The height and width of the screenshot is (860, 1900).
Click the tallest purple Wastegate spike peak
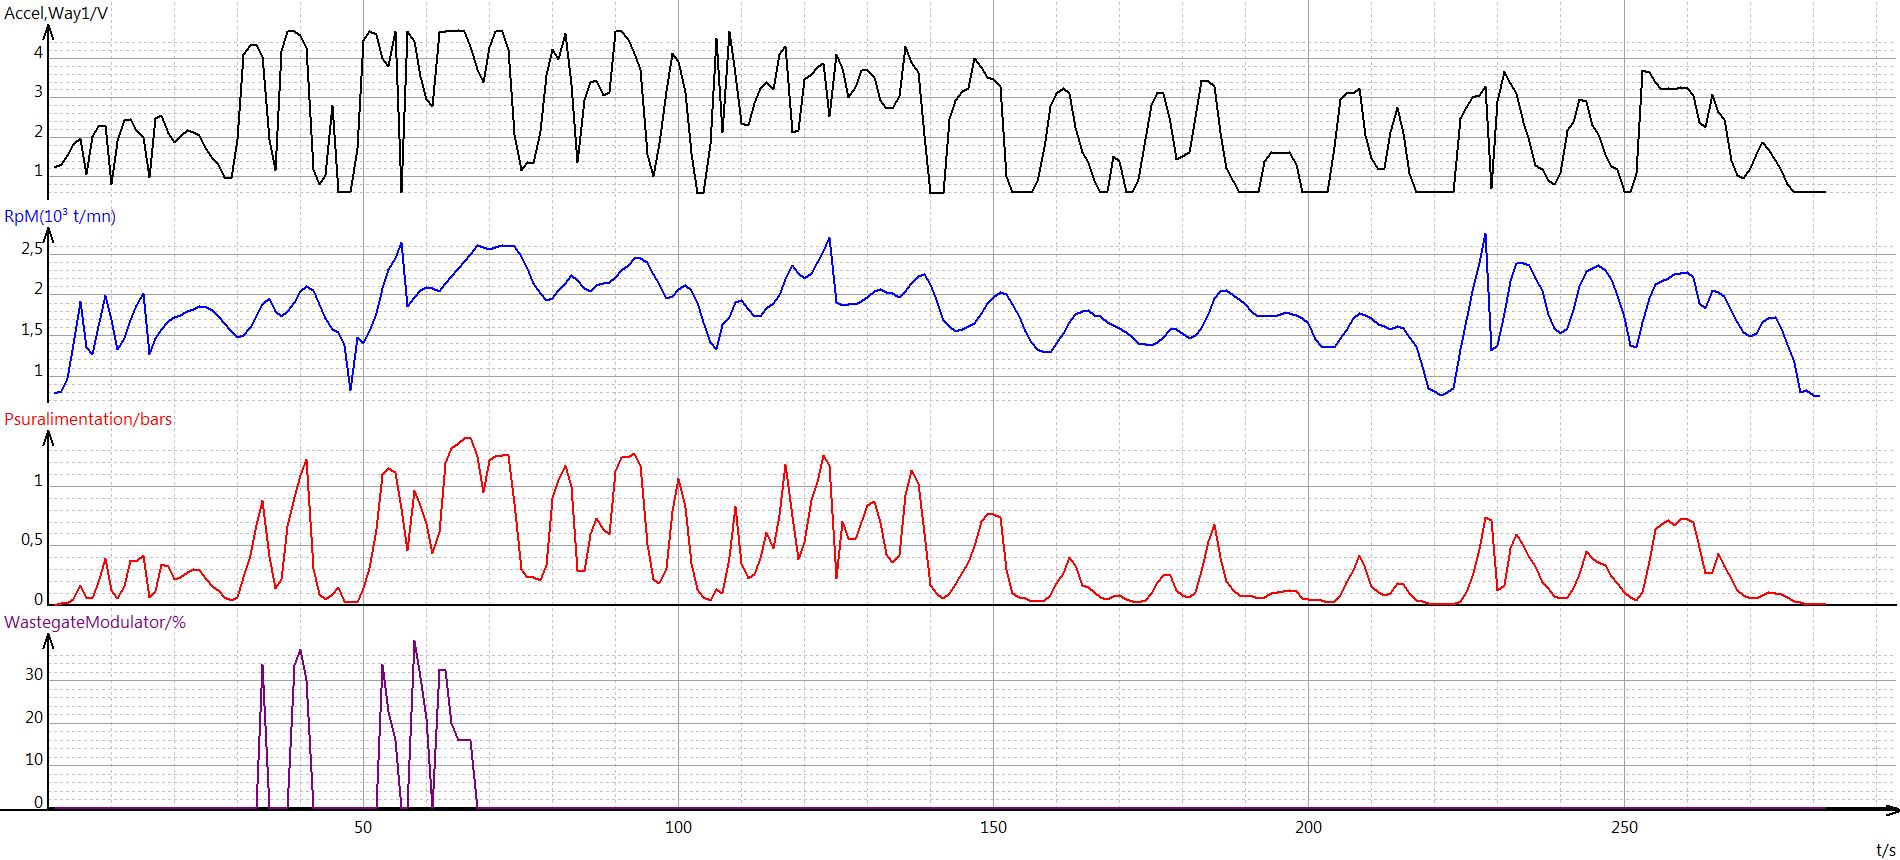click(414, 642)
